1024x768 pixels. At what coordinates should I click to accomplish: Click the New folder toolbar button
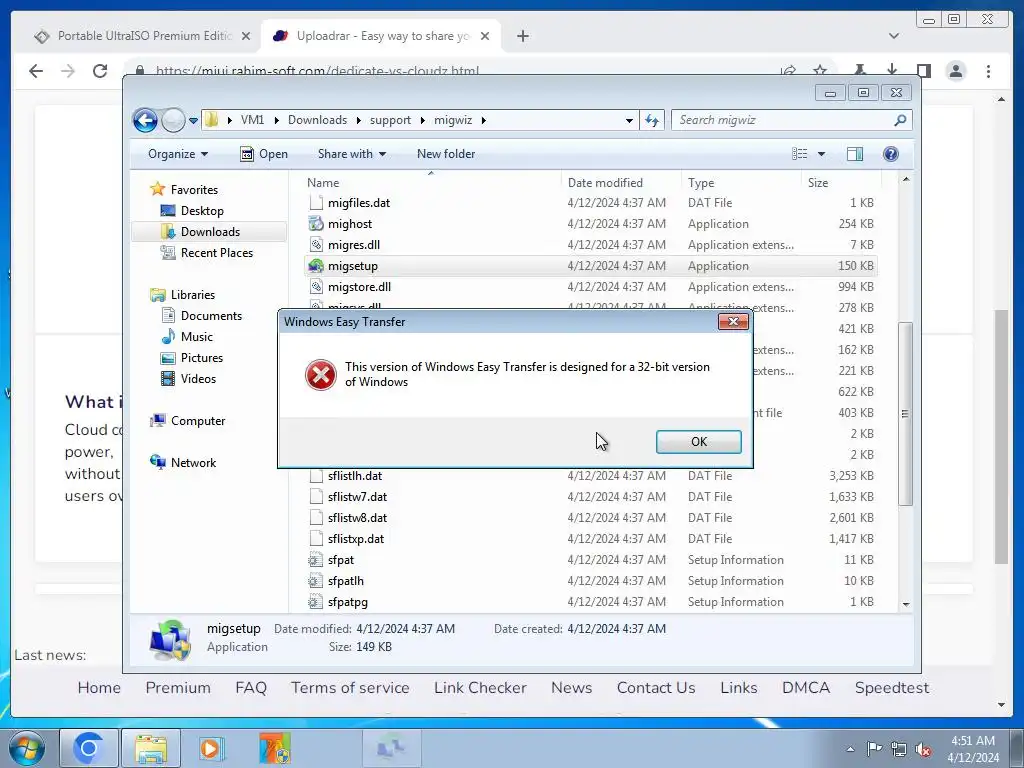click(x=446, y=154)
